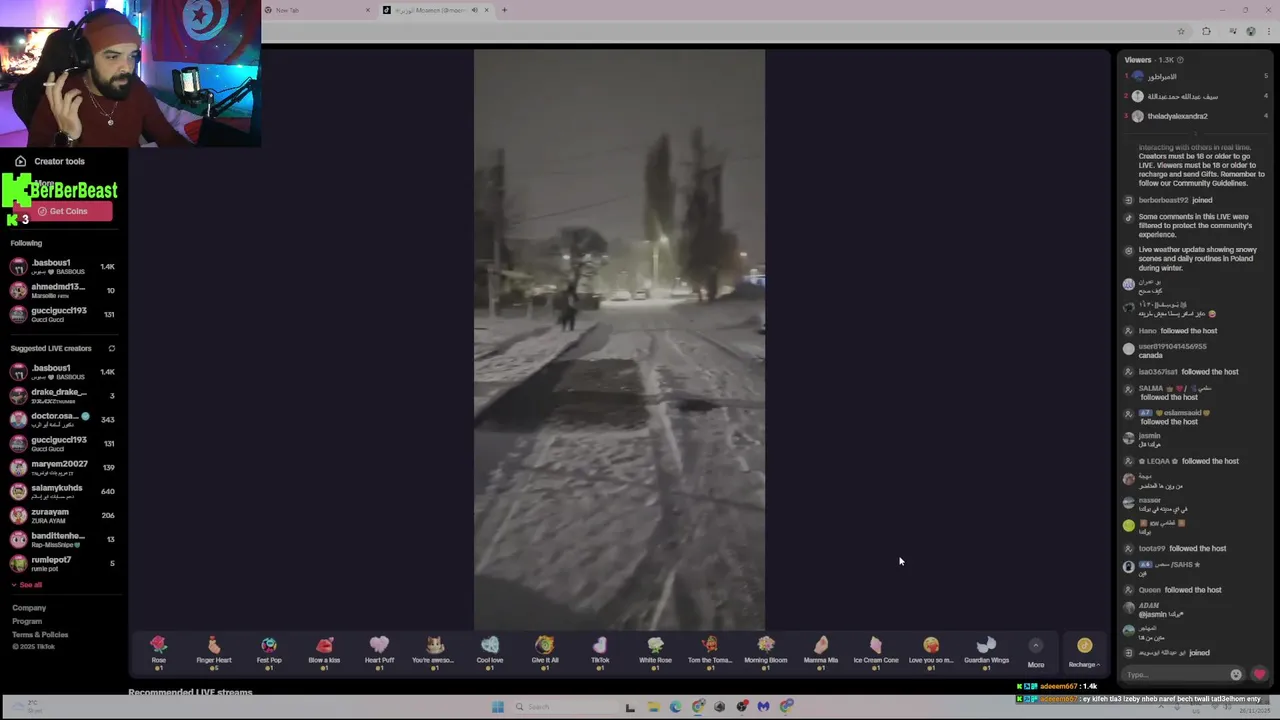Open salamykuhds suggested live creator
1280x720 pixels.
(x=62, y=491)
